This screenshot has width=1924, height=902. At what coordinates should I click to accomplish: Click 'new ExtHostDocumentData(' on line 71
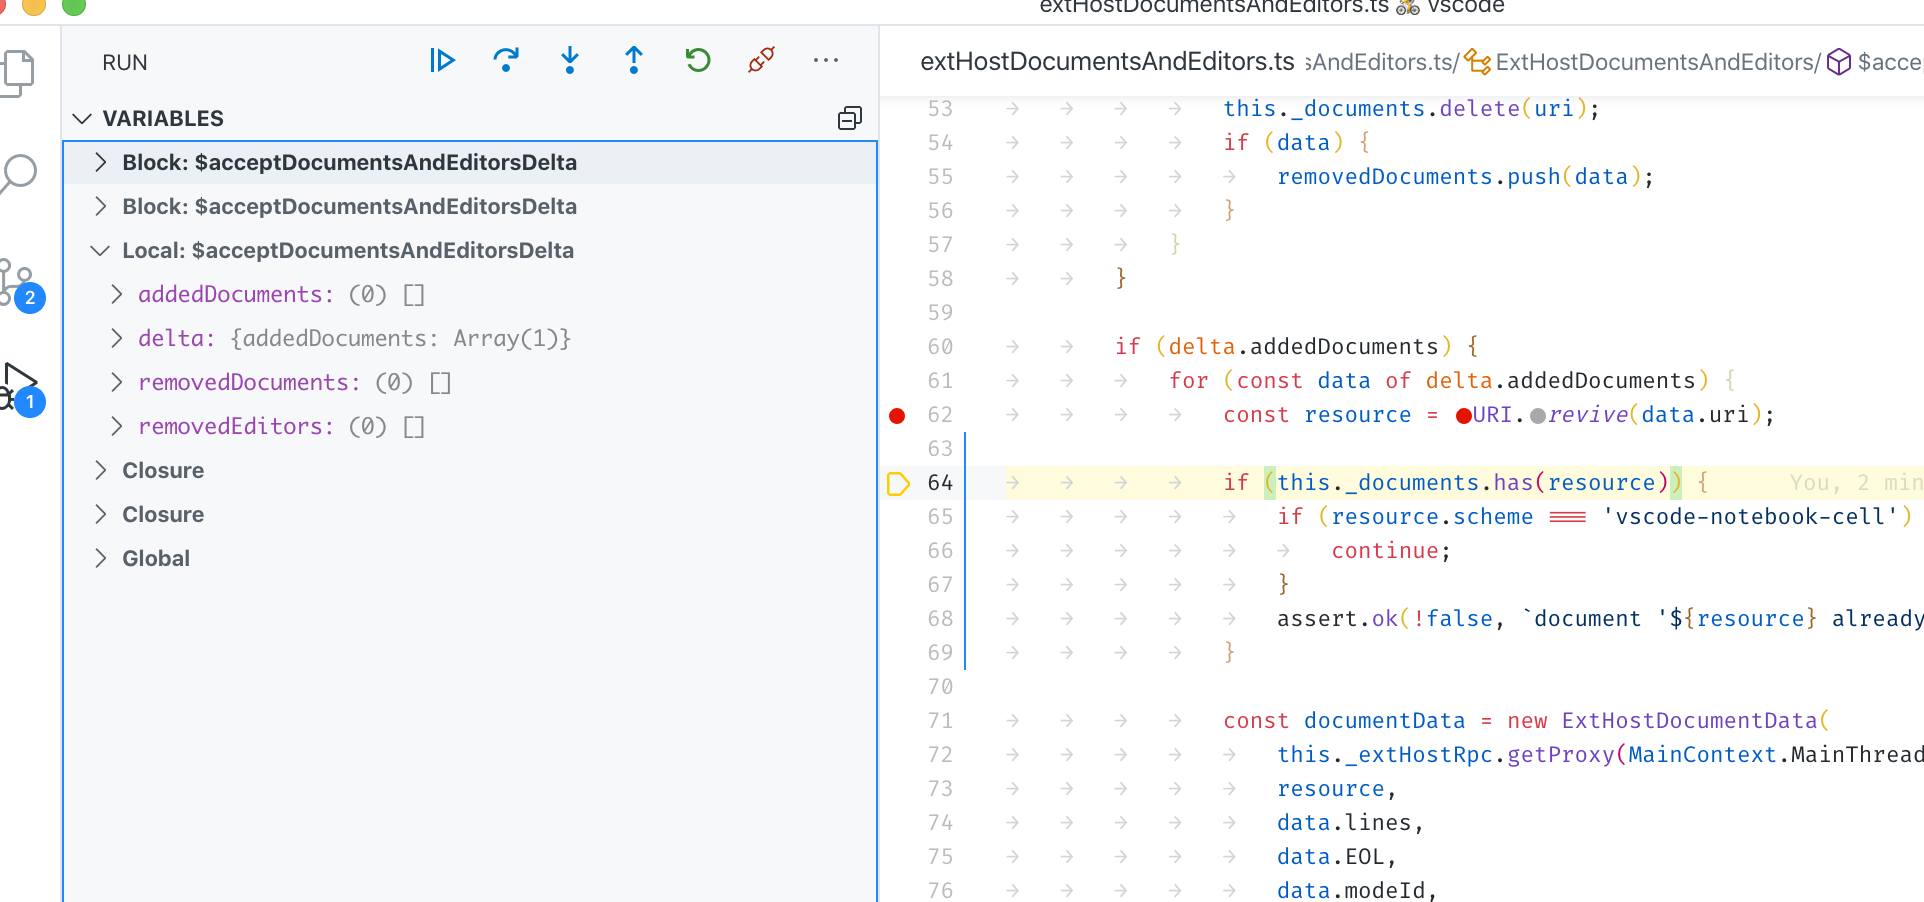(x=1669, y=721)
